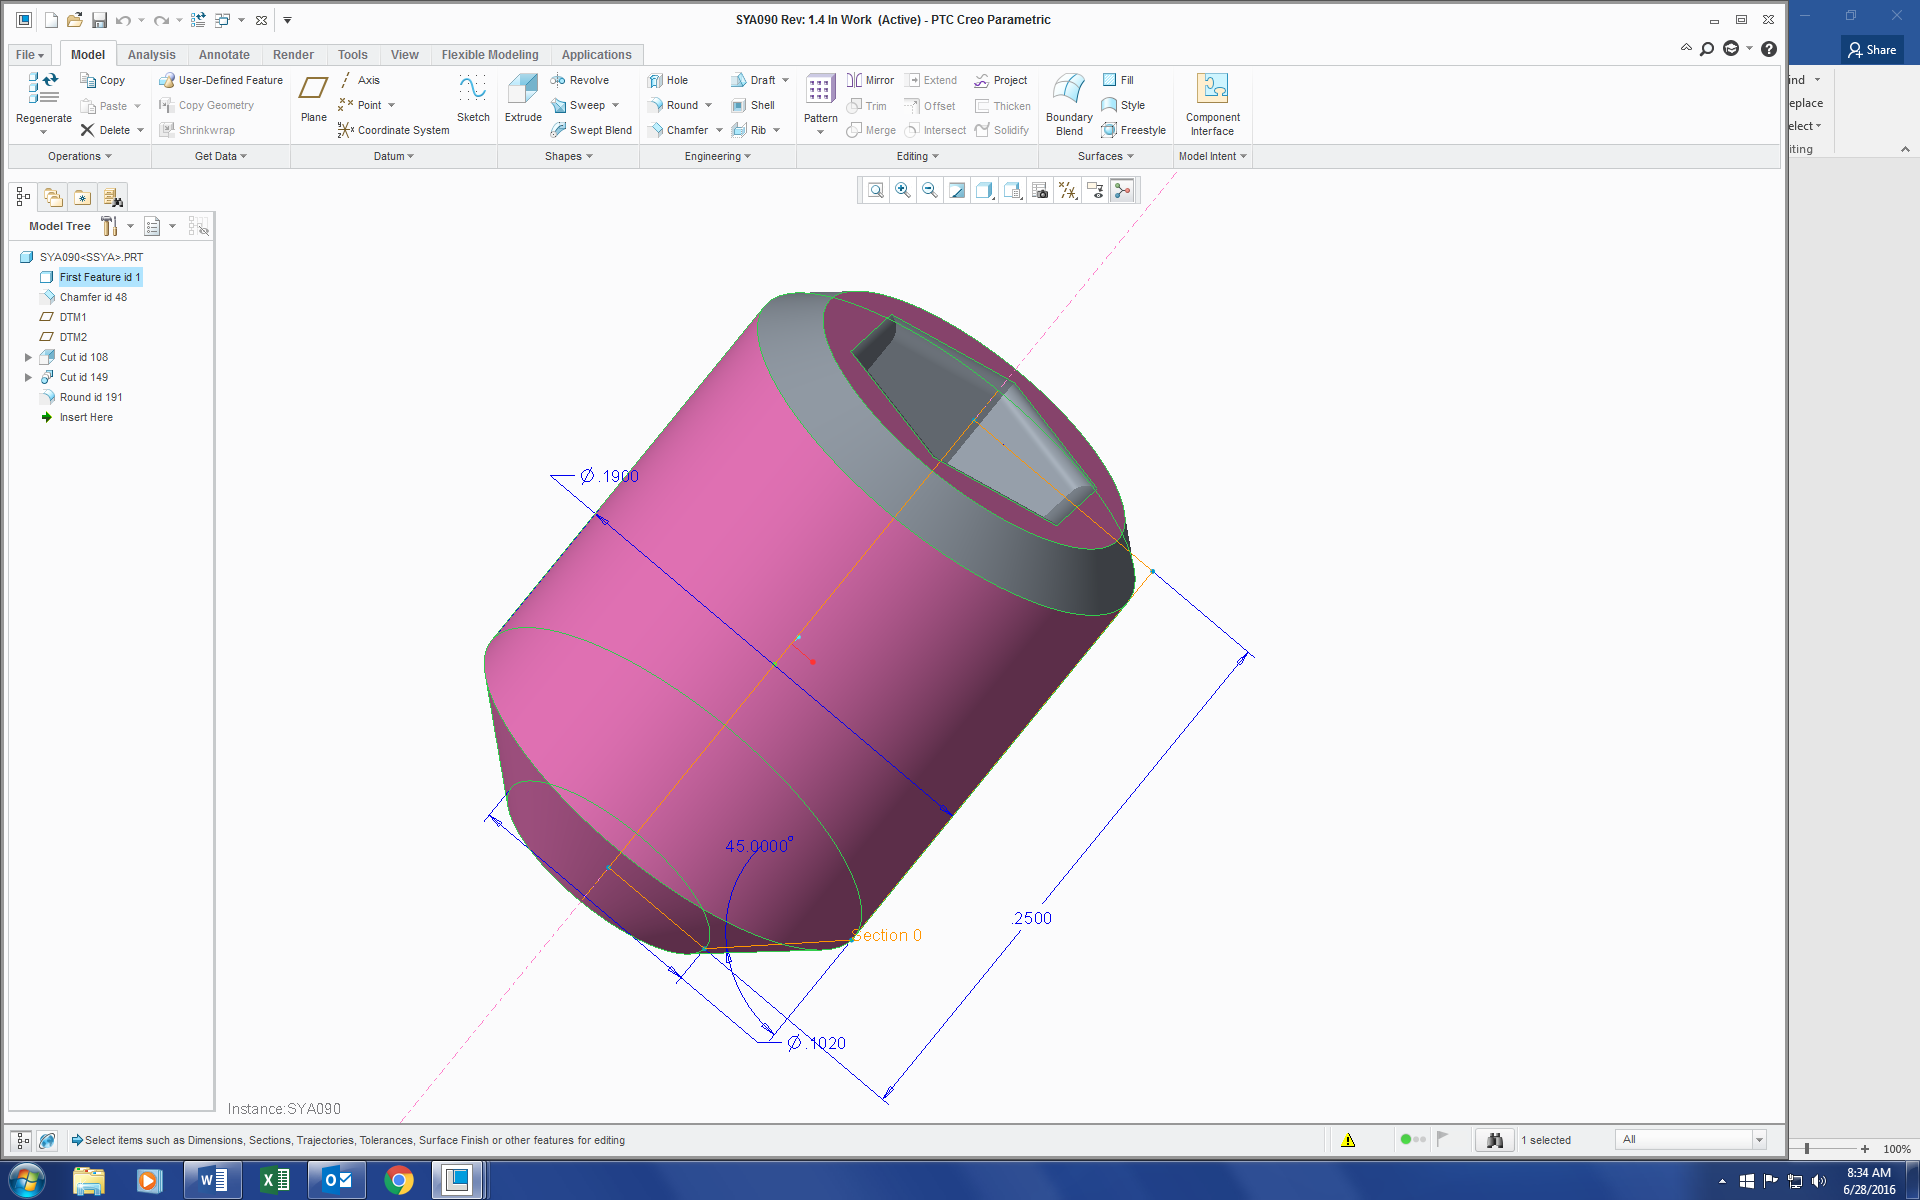Select Round id 191 in model tree
1920x1200 pixels.
pos(91,397)
